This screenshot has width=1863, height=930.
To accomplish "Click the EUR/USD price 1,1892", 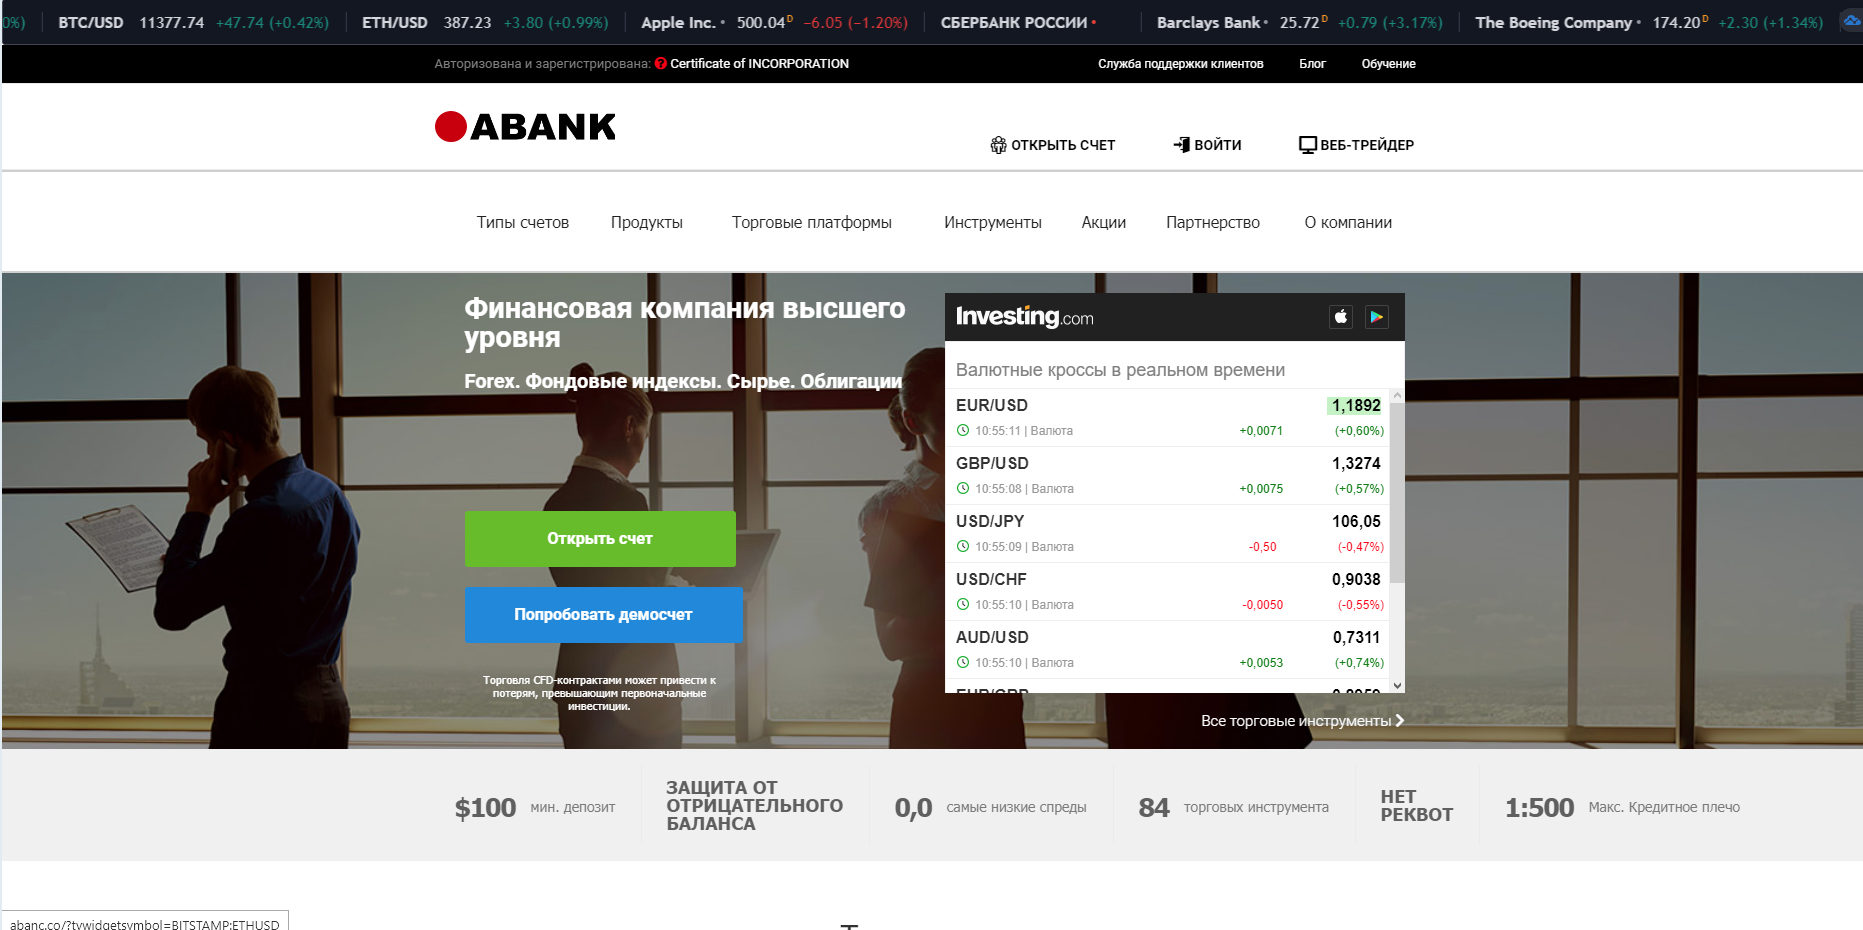I will (x=1355, y=405).
